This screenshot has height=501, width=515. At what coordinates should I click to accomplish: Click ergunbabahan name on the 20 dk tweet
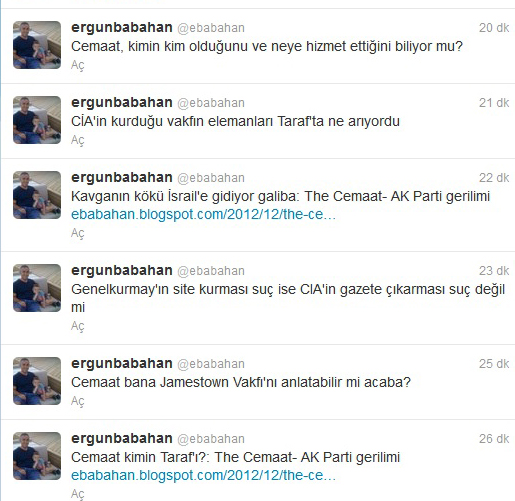coord(122,28)
